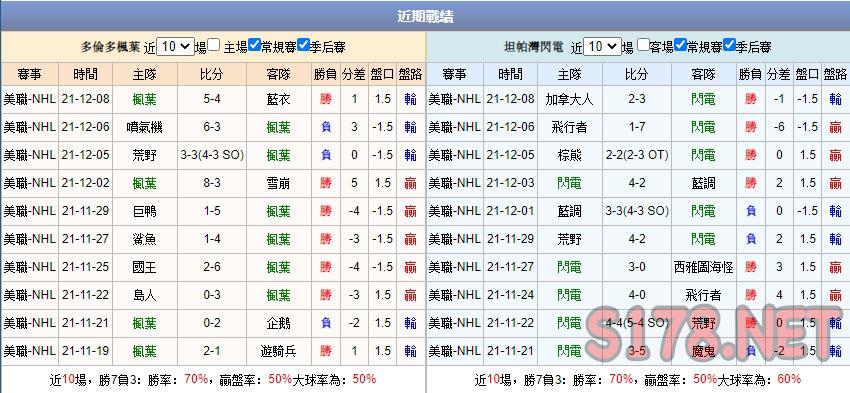Click 21-11-24 date in 閃電 table

click(x=511, y=295)
